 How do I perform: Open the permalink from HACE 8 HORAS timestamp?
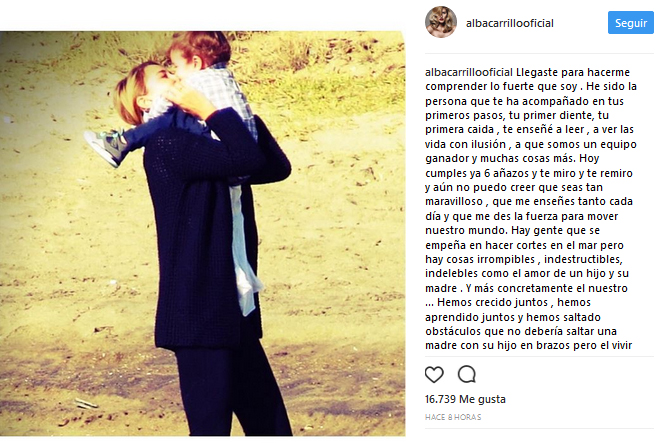[453, 417]
